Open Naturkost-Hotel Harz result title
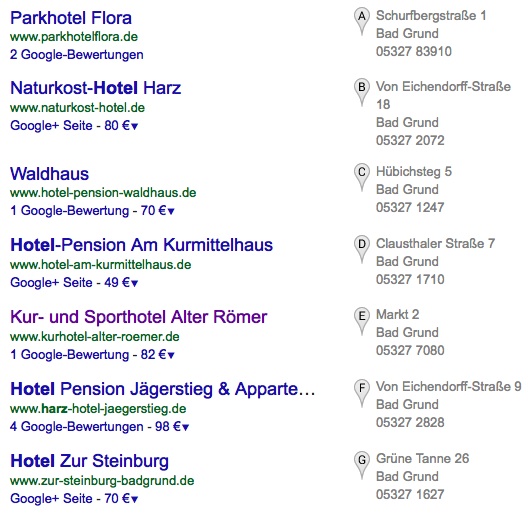Screen dimensions: 528x520 [96, 88]
